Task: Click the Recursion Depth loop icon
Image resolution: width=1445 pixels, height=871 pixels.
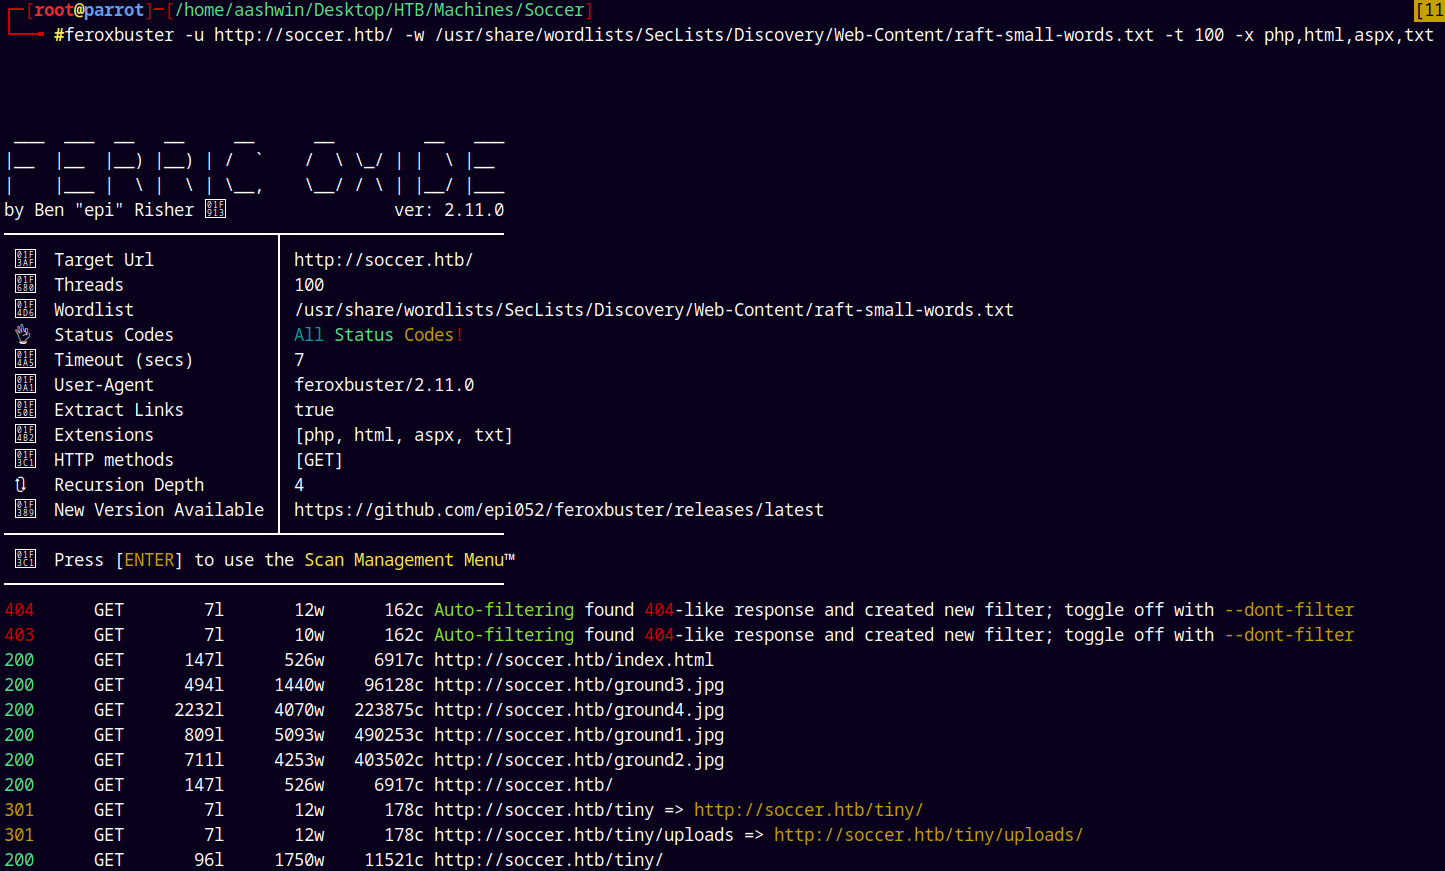Action: point(21,484)
